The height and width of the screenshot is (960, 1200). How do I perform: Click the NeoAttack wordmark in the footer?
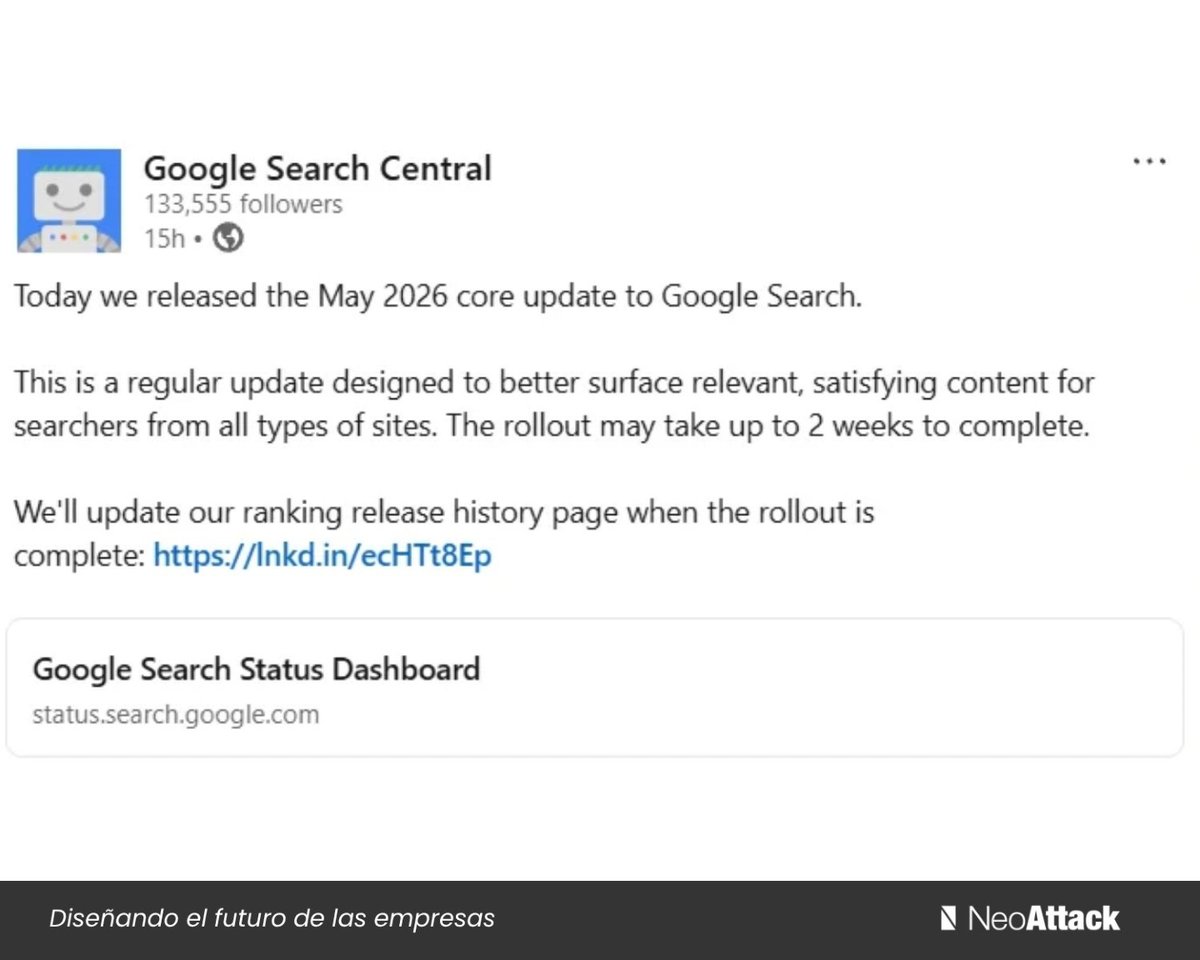pos(1044,917)
